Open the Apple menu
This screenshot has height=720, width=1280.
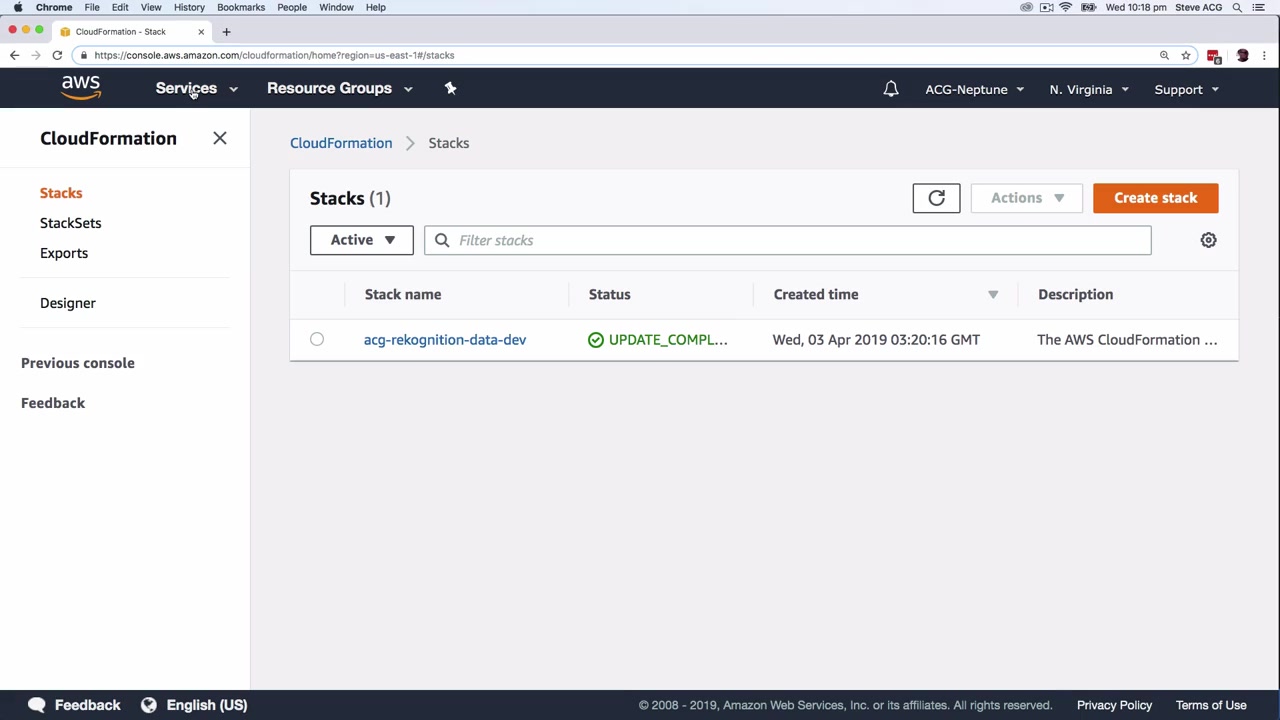pos(17,7)
